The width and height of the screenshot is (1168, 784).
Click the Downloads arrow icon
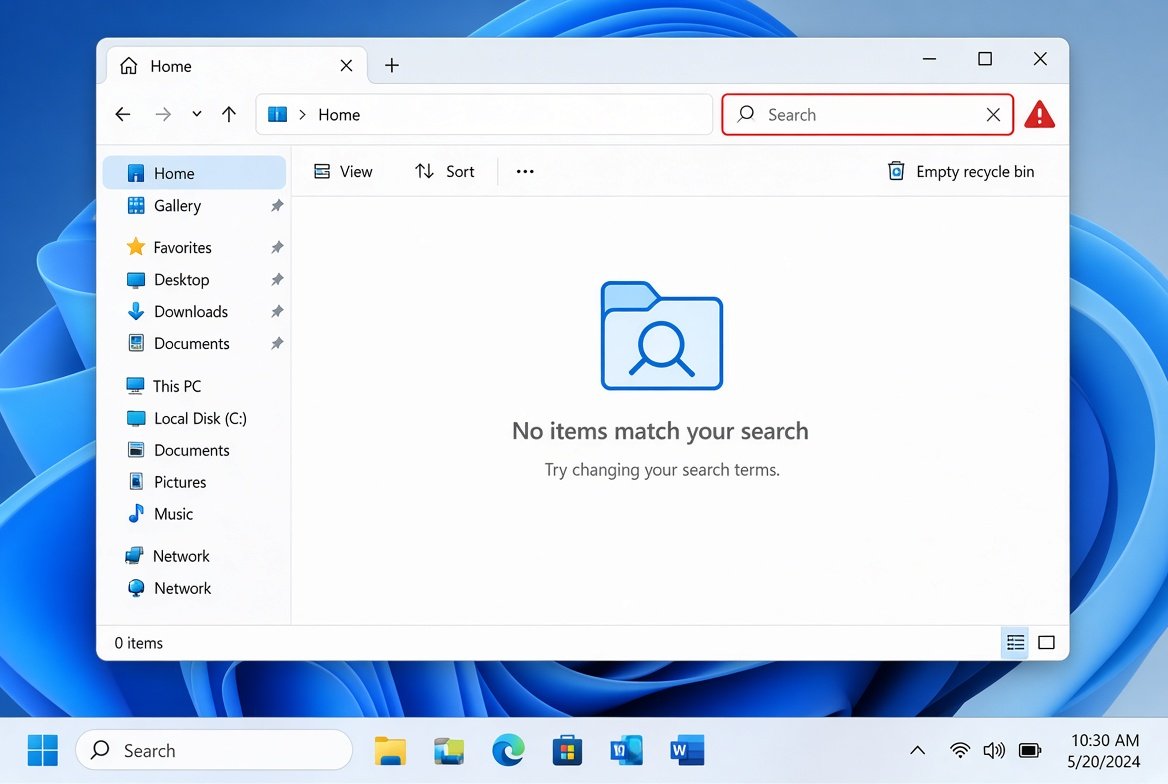[x=136, y=312]
